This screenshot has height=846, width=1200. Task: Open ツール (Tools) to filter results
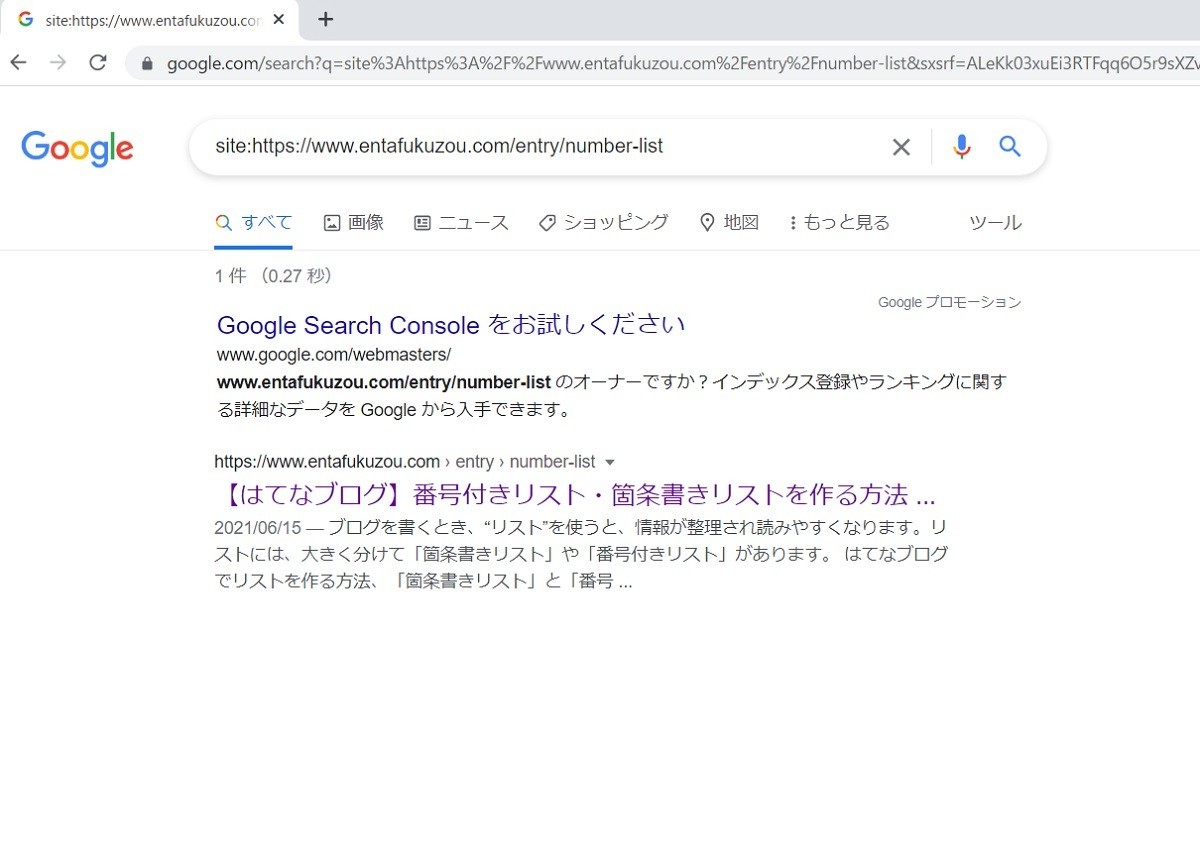click(x=995, y=222)
